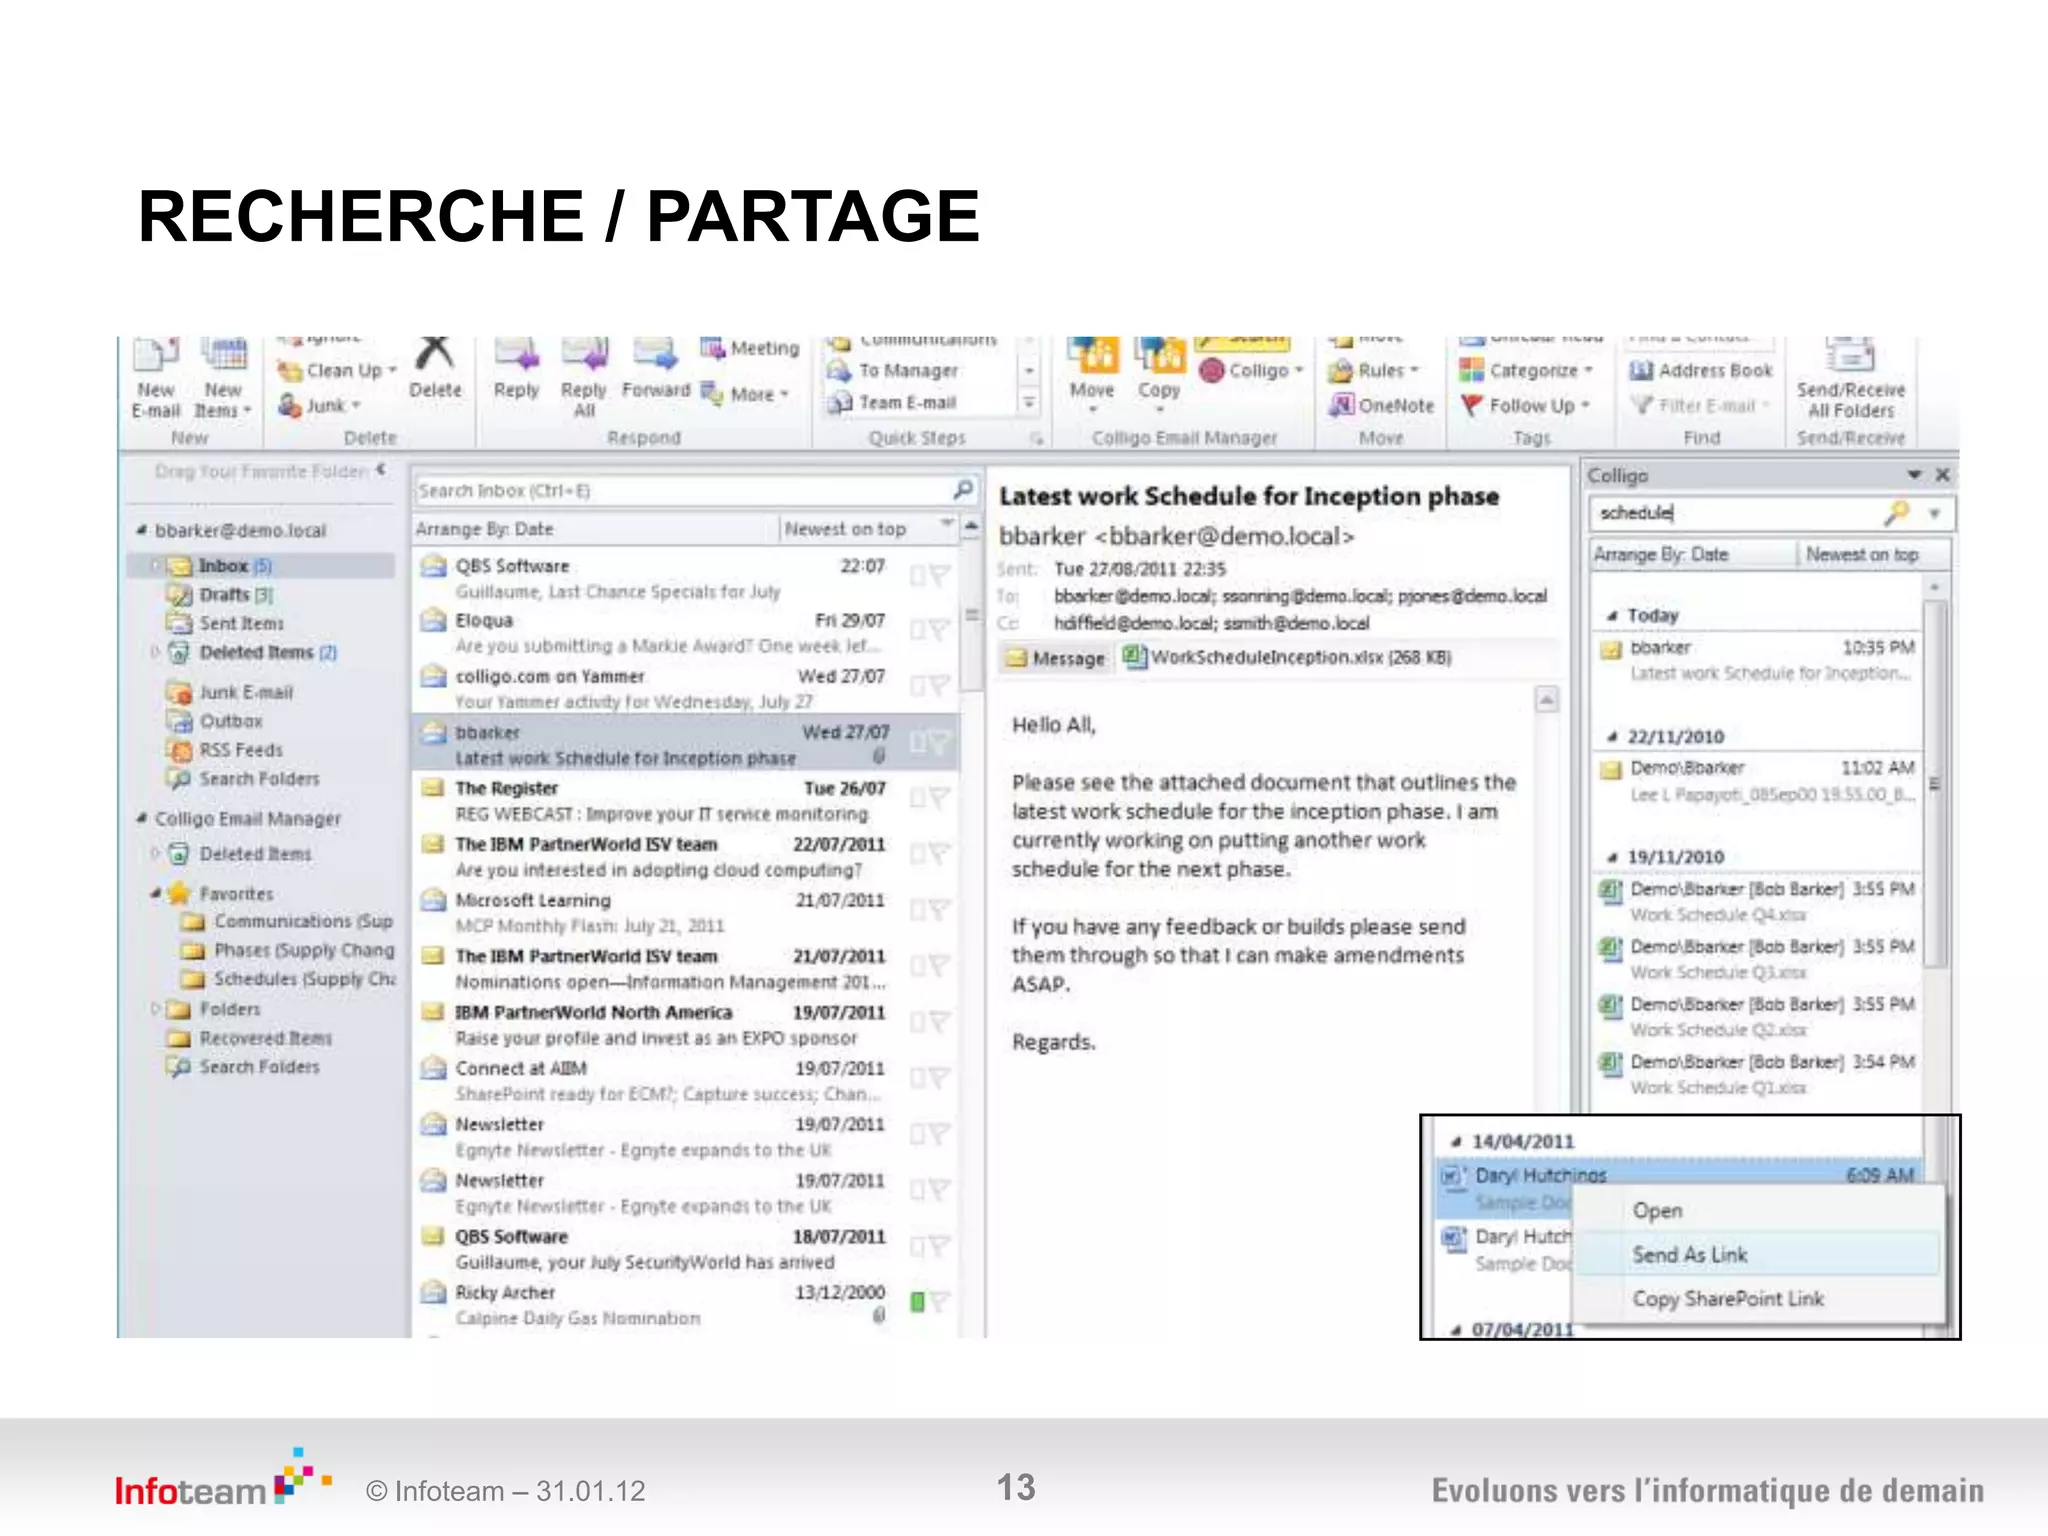Flag the colligo.com on Yammer message

tap(938, 686)
